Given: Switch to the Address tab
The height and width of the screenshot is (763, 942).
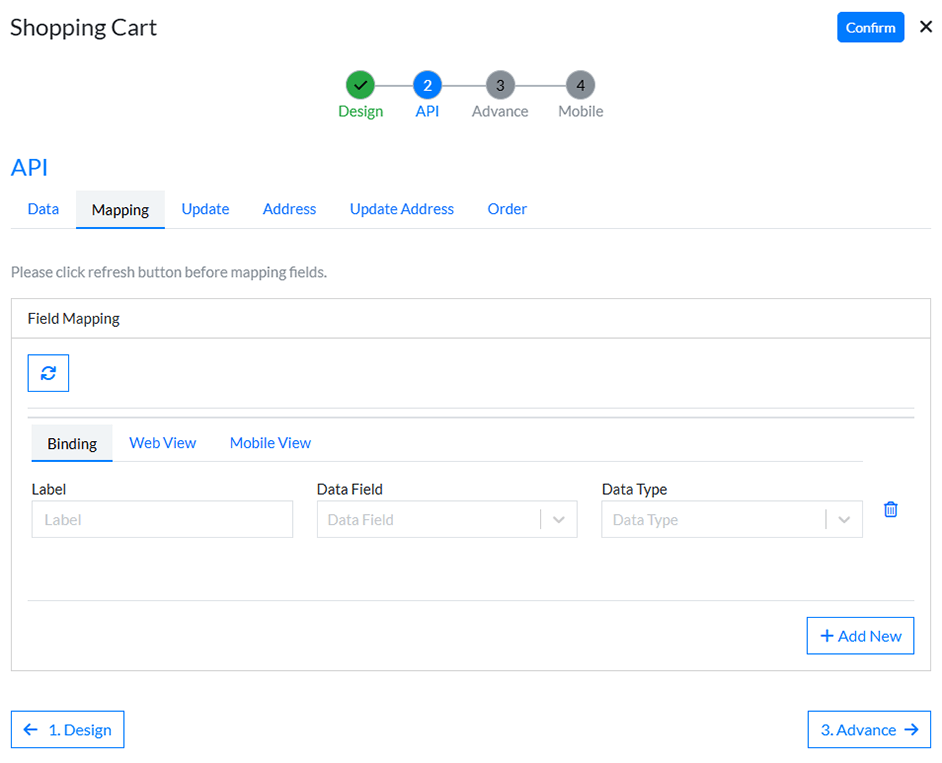Looking at the screenshot, I should point(289,209).
